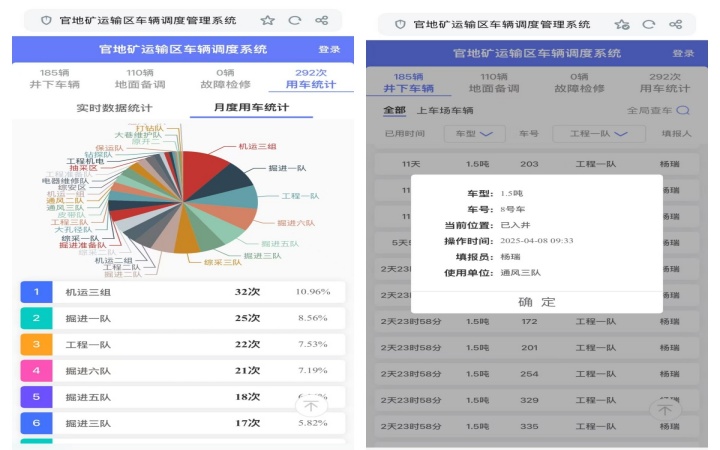Viewport: 720px width, 450px height.
Task: Reload the page in left browser bar
Action: click(294, 20)
